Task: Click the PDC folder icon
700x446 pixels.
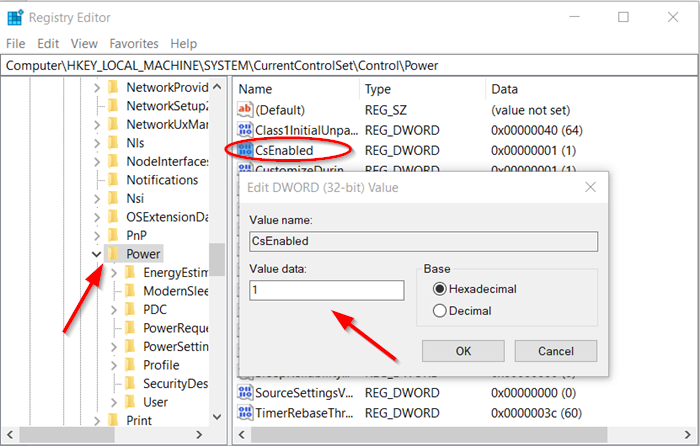Action: pyautogui.click(x=130, y=309)
